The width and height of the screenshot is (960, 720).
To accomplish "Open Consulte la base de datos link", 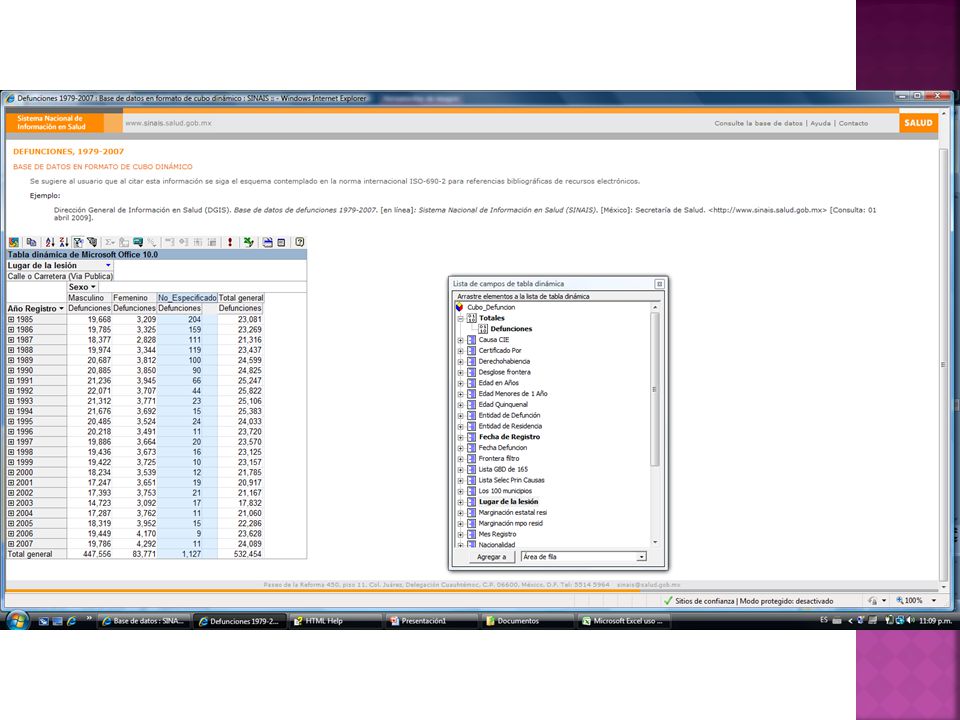I will click(x=758, y=123).
